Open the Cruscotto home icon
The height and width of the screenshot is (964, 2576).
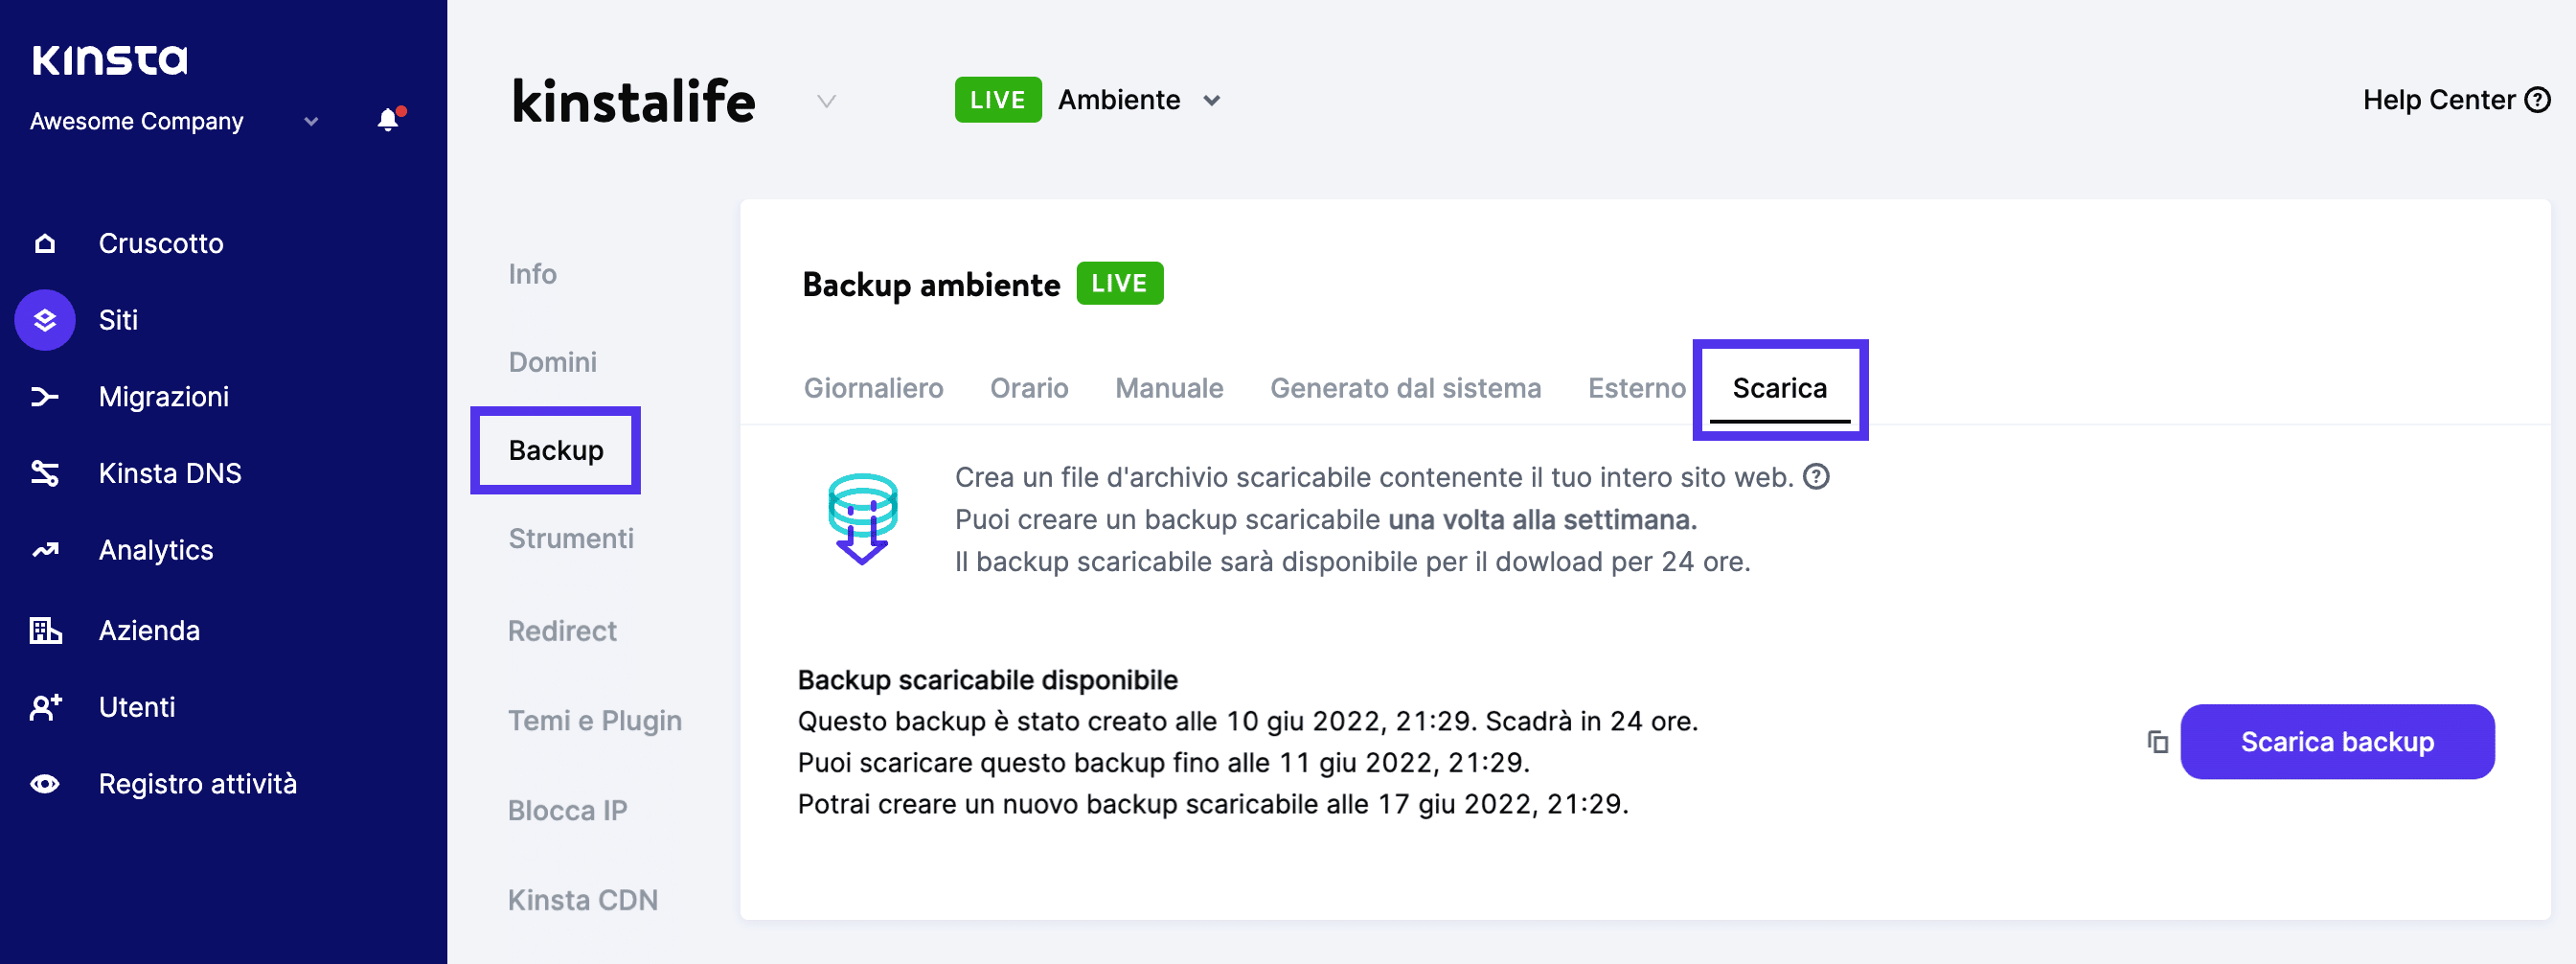coord(44,243)
